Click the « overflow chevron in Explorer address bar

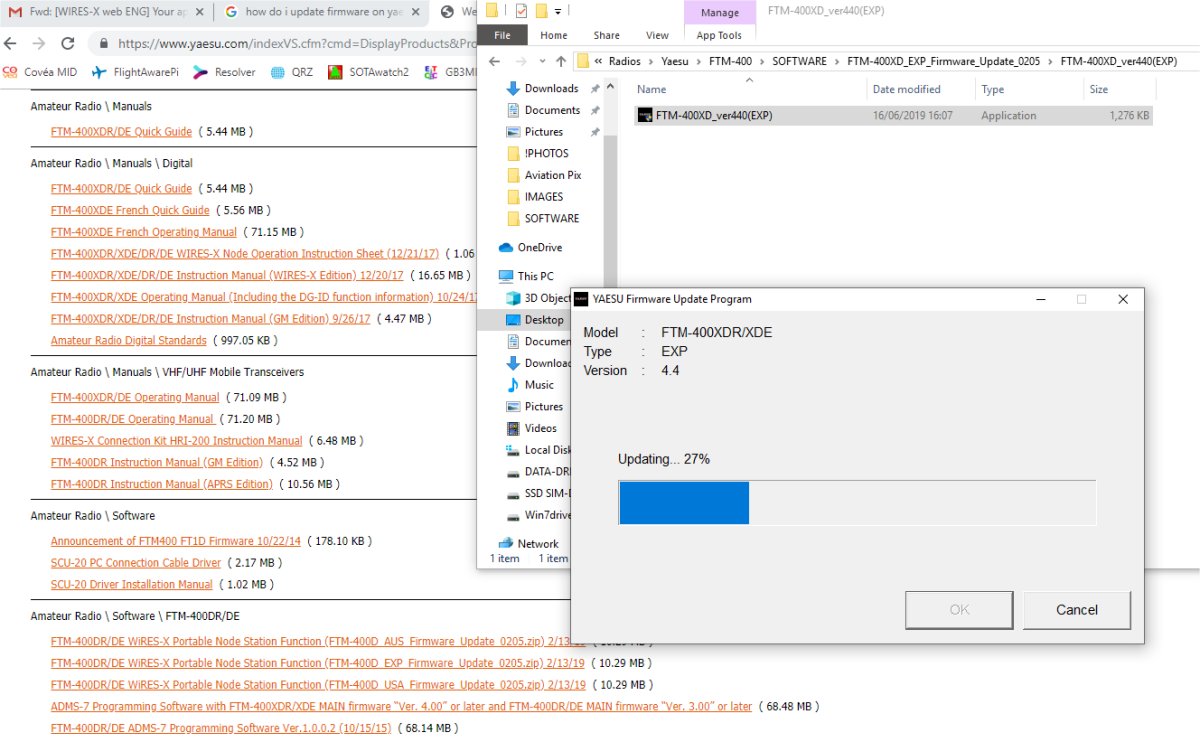pyautogui.click(x=598, y=61)
